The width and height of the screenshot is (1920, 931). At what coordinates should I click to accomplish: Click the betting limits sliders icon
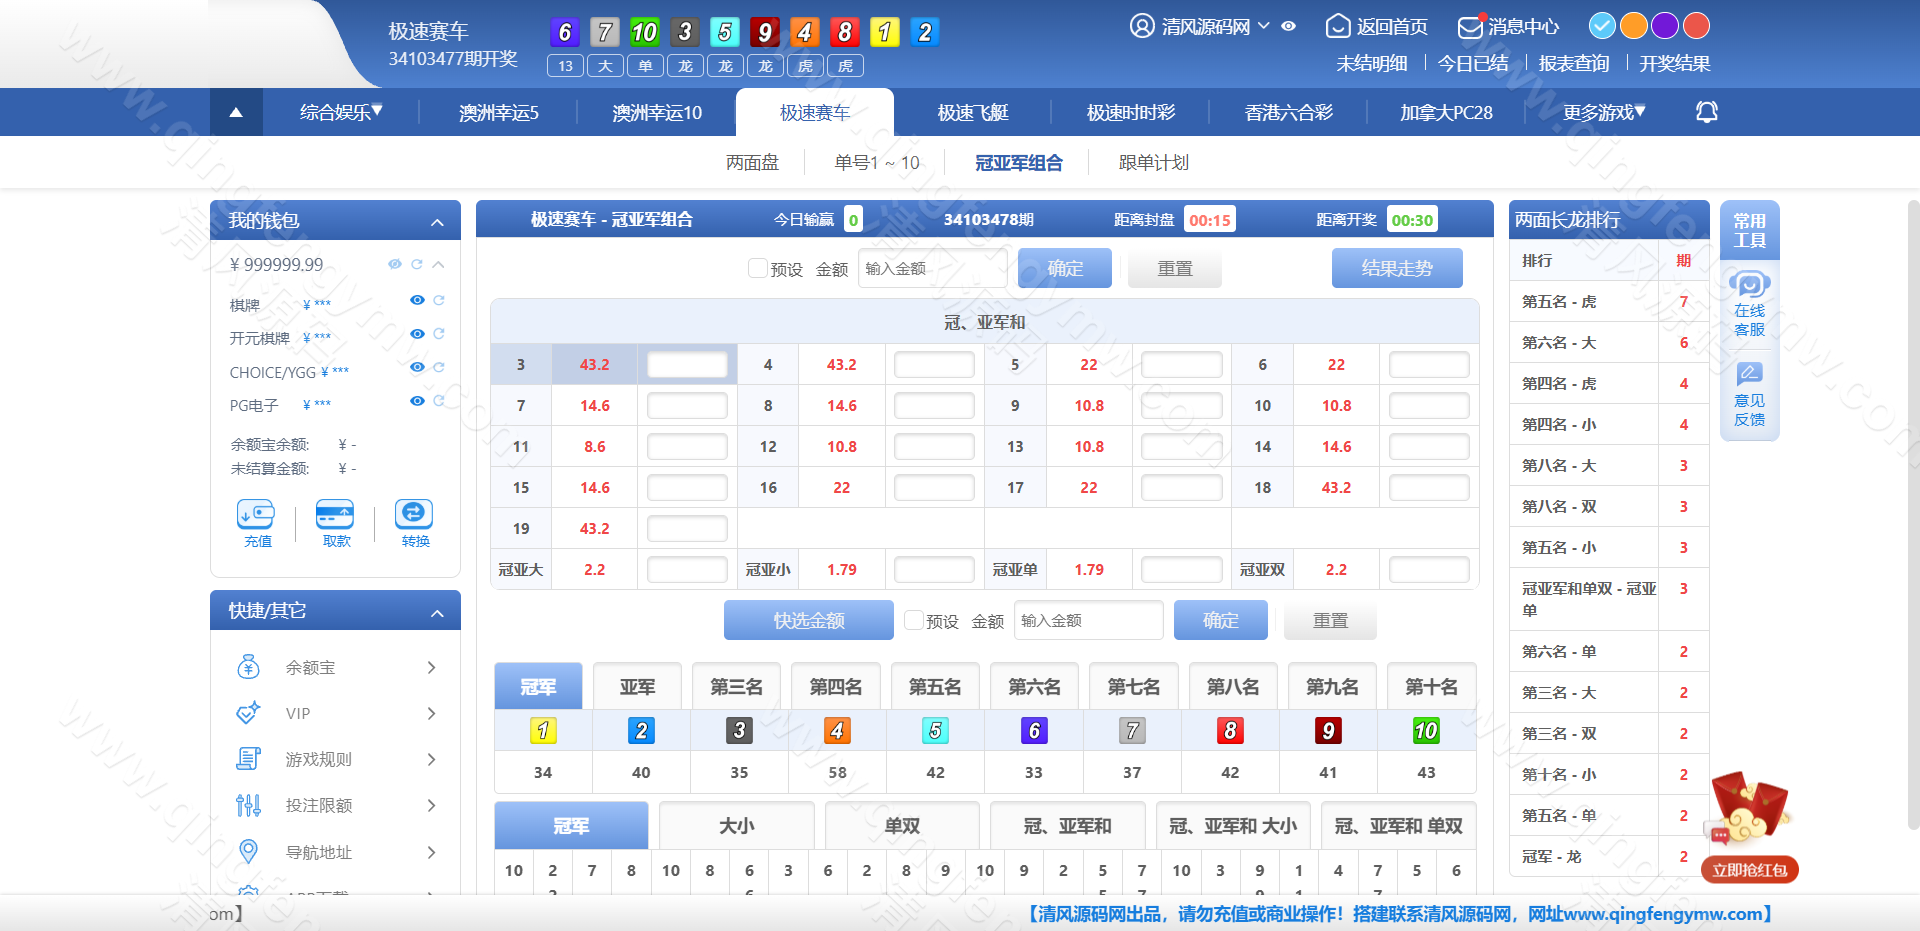248,805
